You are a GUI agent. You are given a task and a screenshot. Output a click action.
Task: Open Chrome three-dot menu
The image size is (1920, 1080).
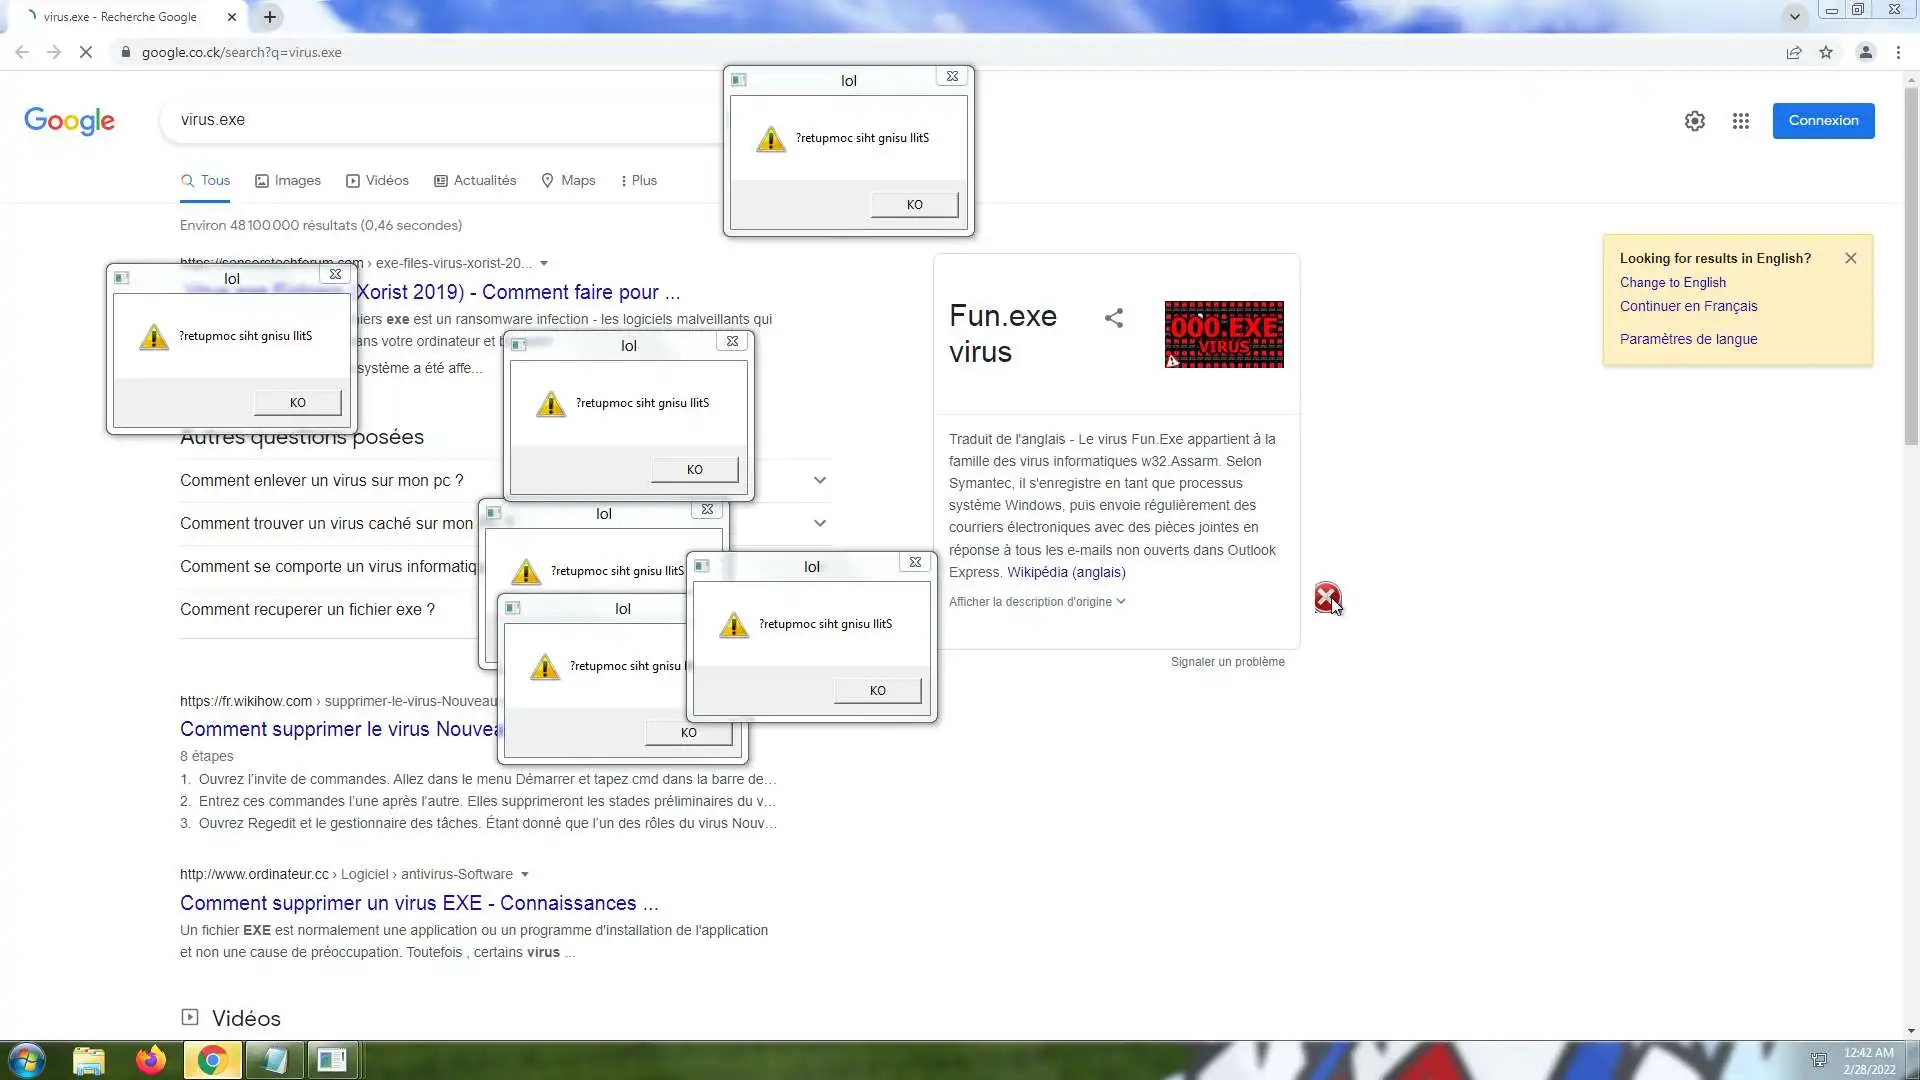pos(1898,52)
